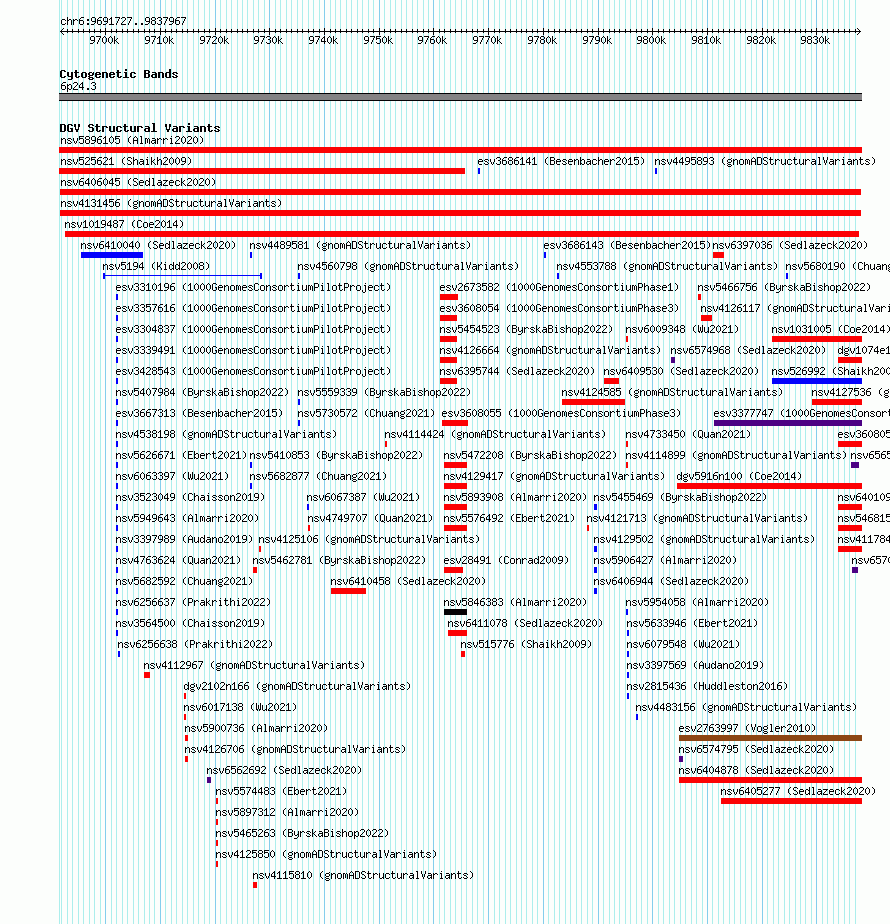Select the brown bar under esv2763997 (Vogler2010)
Image resolution: width=890 pixels, height=924 pixels.
click(x=770, y=738)
